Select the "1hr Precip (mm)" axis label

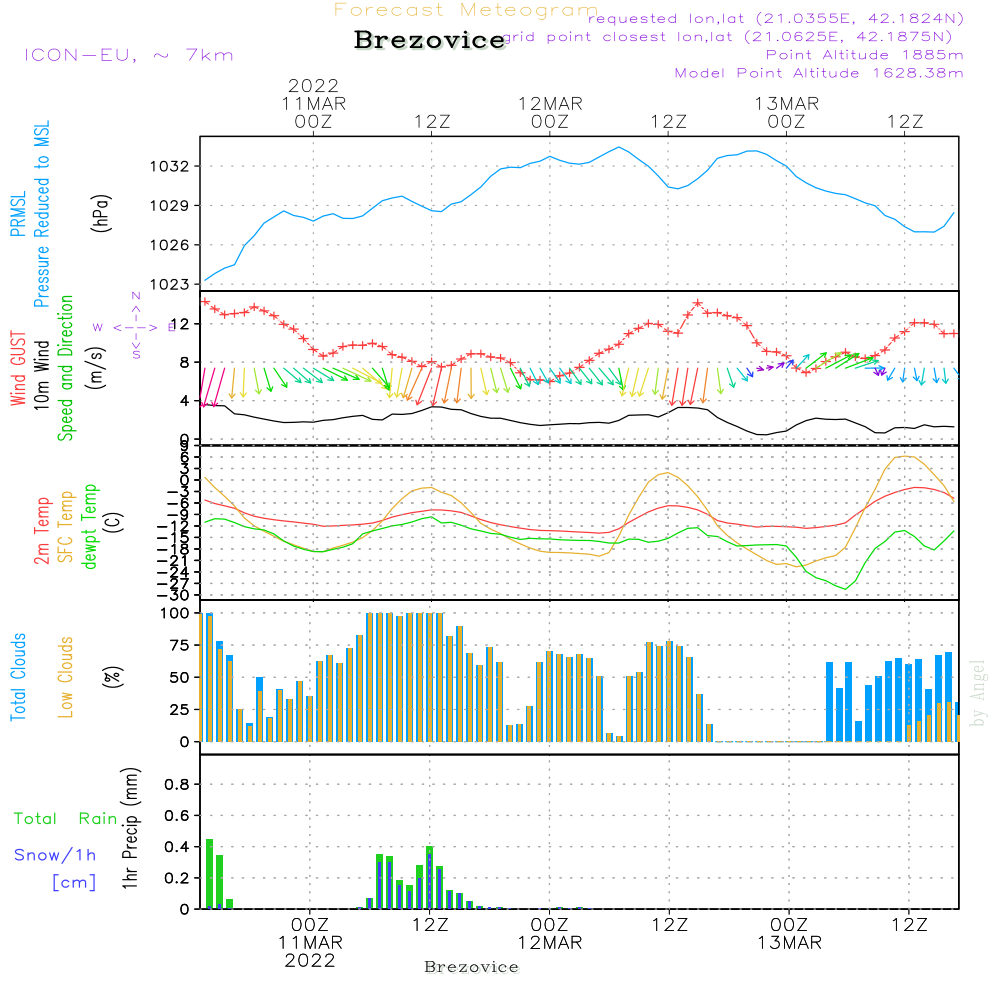tap(130, 828)
